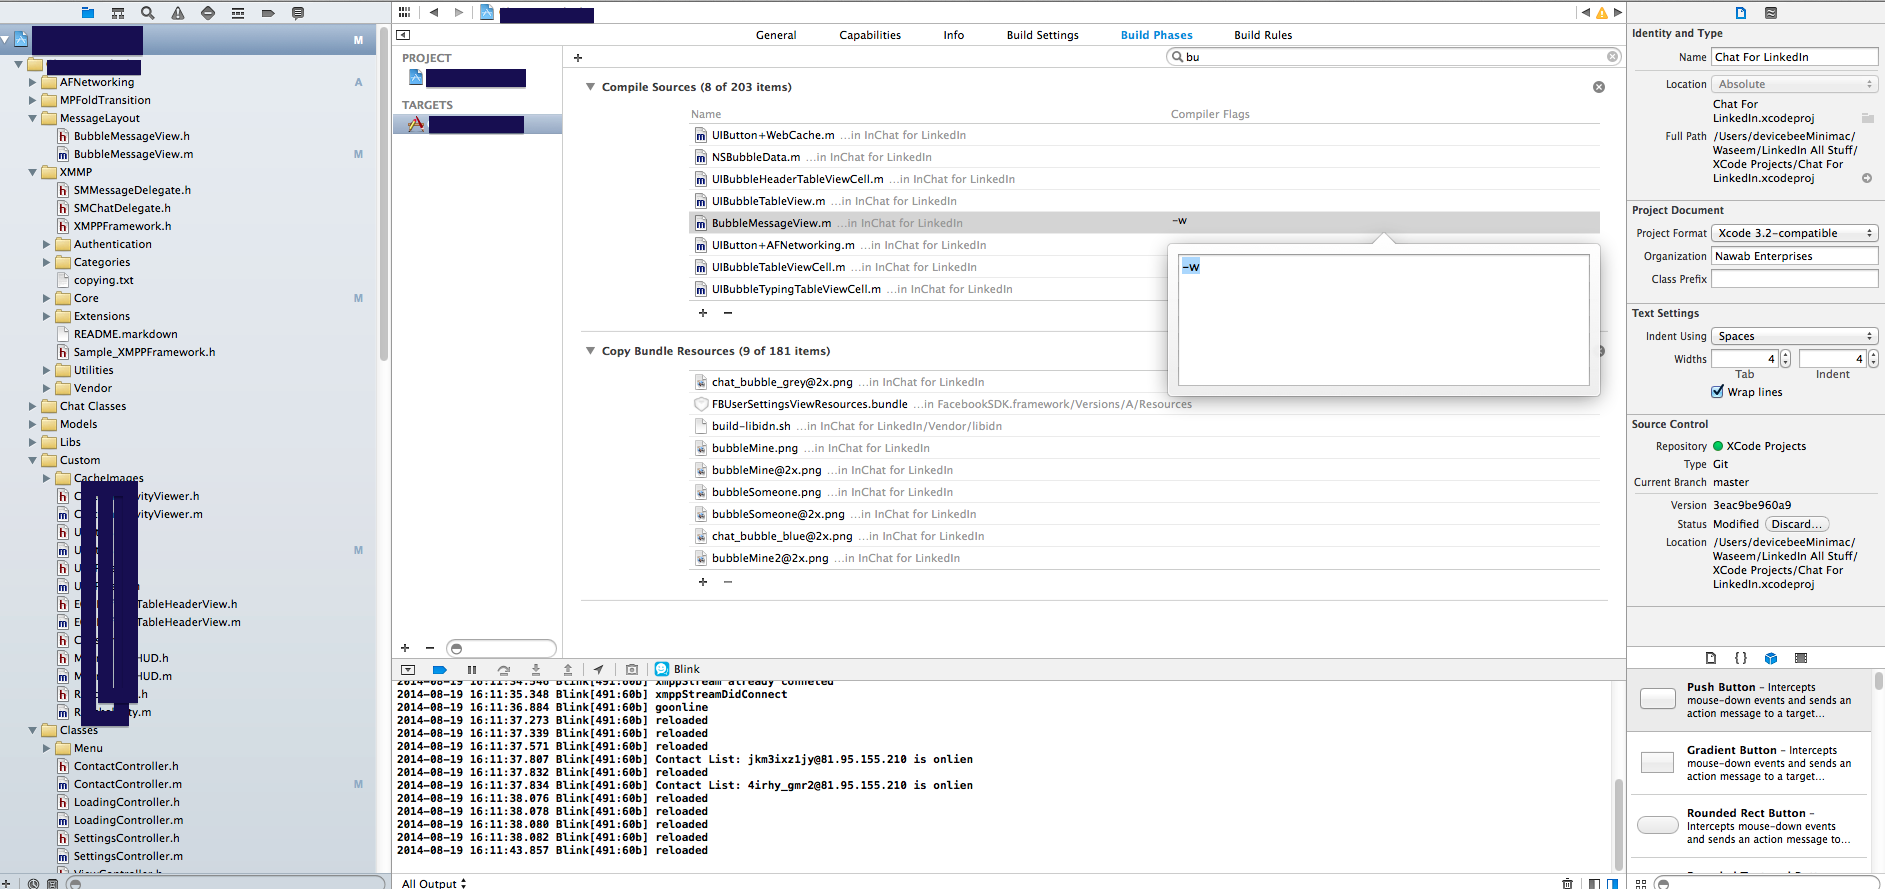This screenshot has width=1885, height=889.
Task: Select the Build Phases tab
Action: (x=1157, y=35)
